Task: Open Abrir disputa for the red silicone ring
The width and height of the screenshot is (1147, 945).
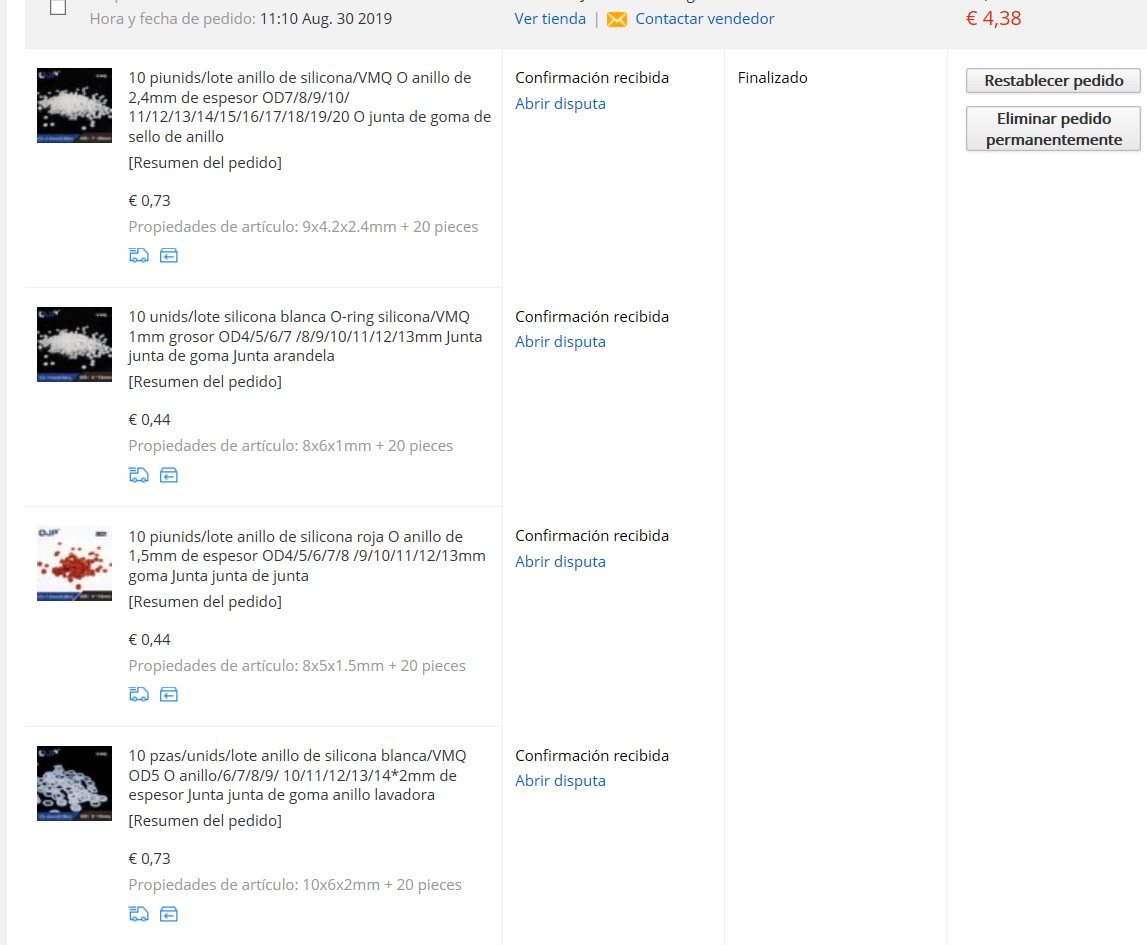Action: click(560, 562)
